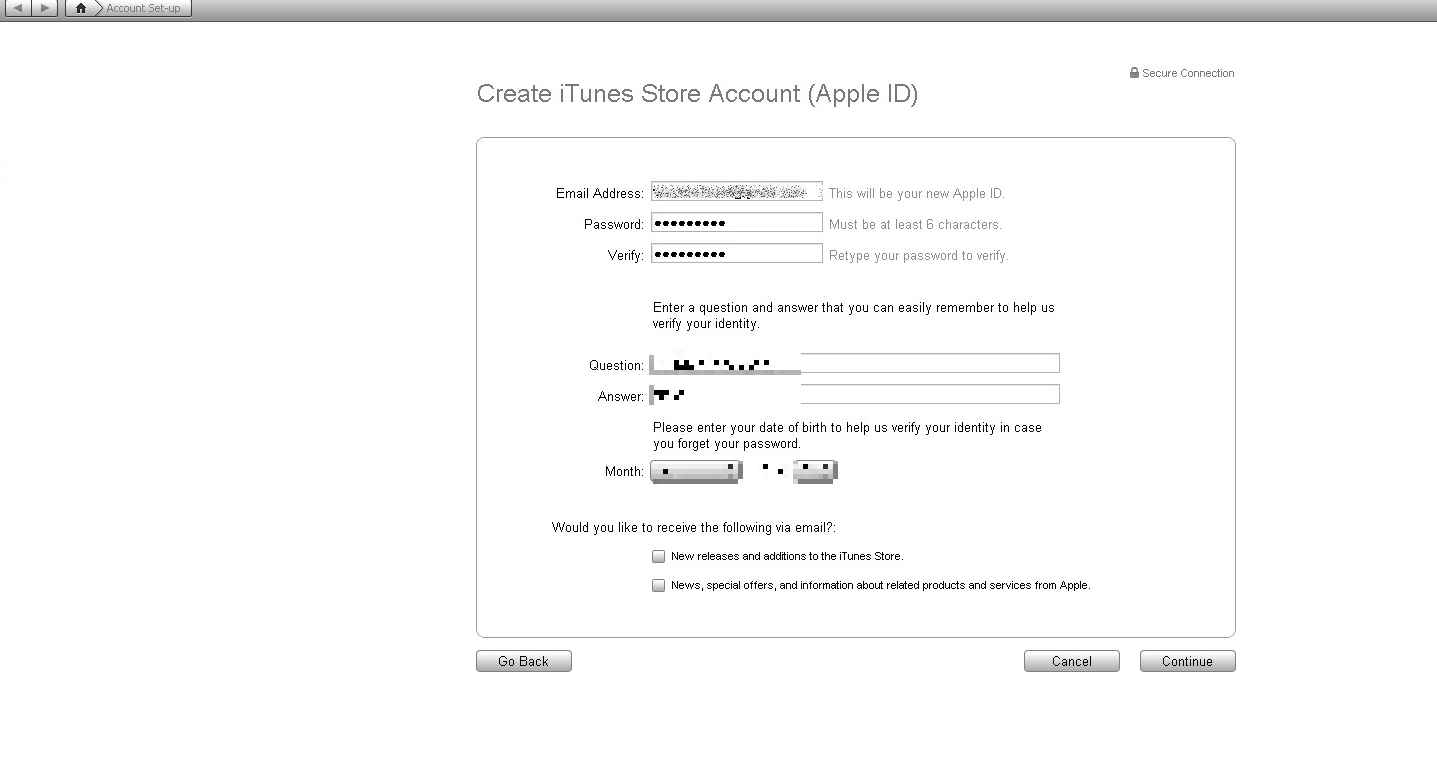Click the Secure Connection padlock icon
The height and width of the screenshot is (760, 1437).
point(1134,73)
